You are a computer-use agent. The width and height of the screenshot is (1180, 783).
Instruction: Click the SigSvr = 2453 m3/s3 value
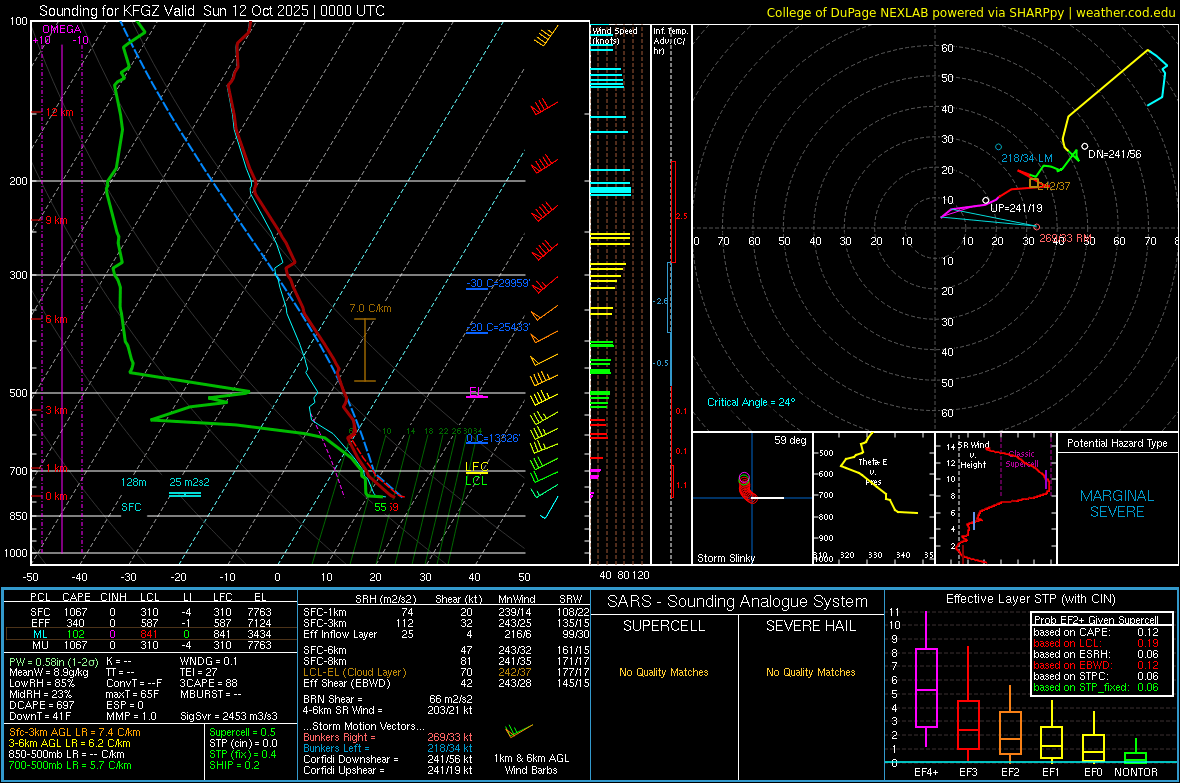pos(229,715)
